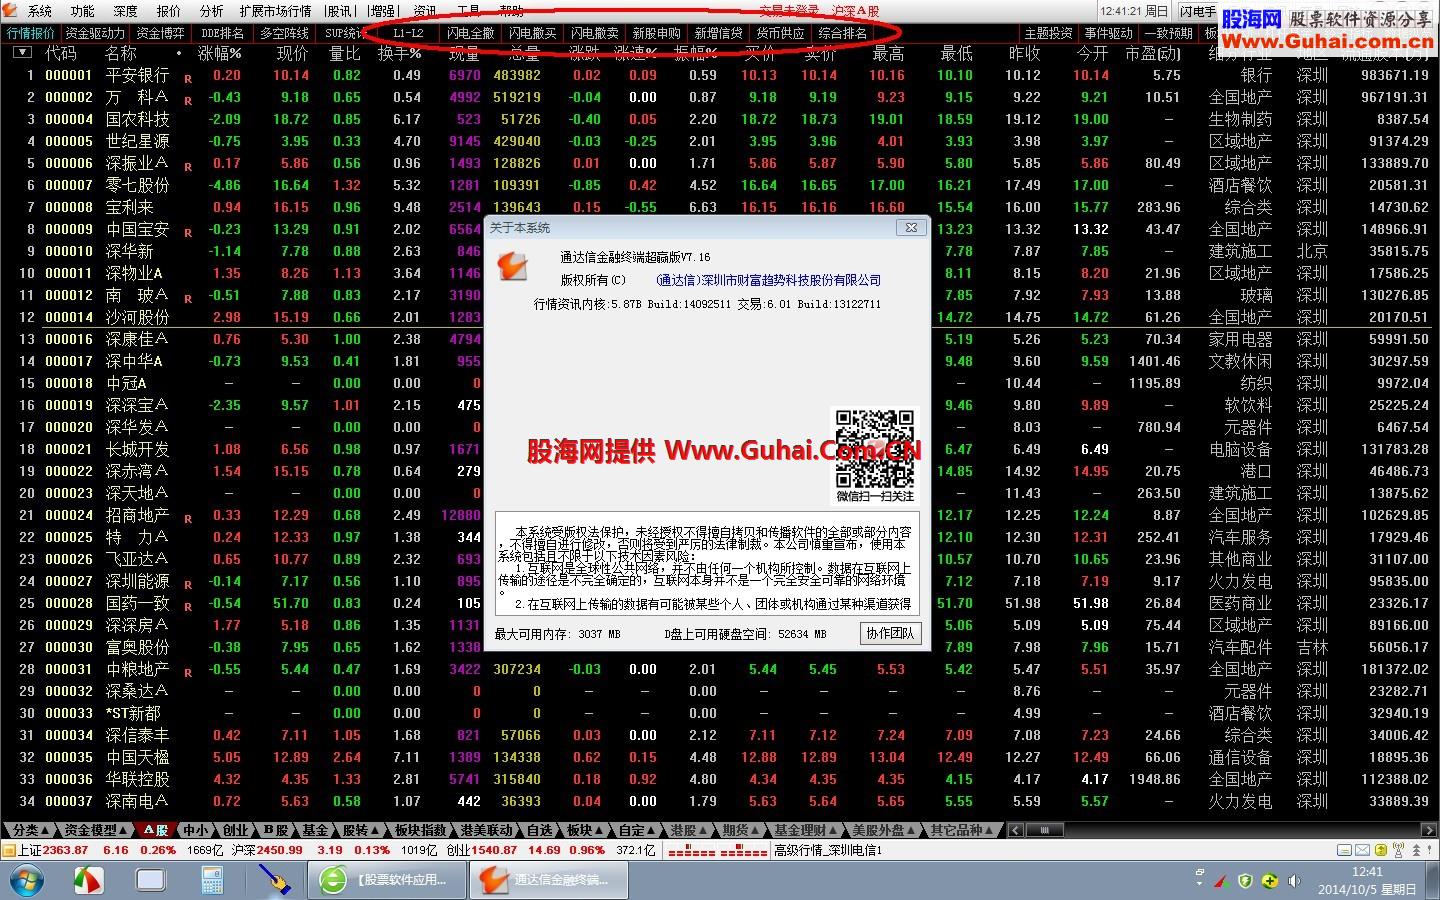Viewport: 1440px width, 900px height.
Task: Open the 系统 menu
Action: tap(40, 11)
